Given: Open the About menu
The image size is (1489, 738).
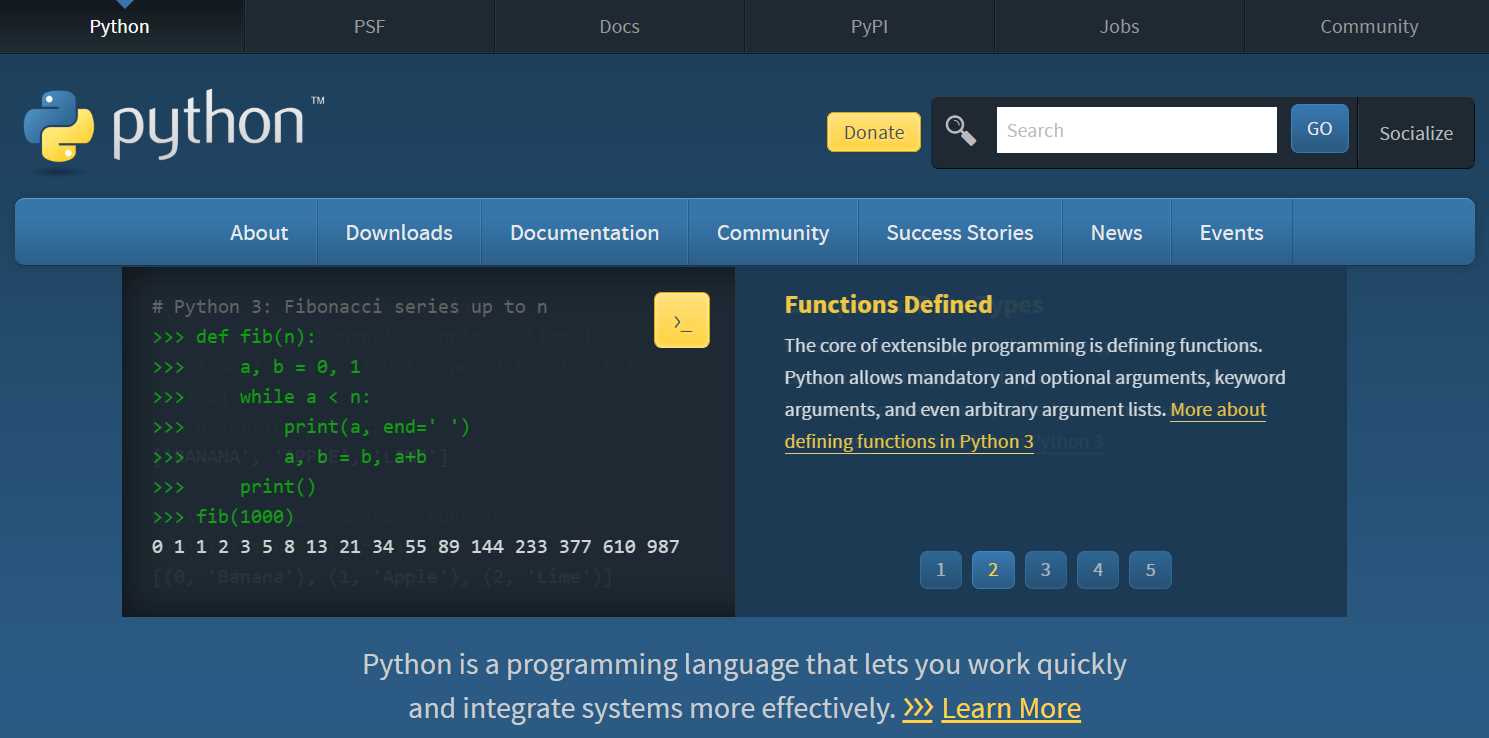Looking at the screenshot, I should [x=259, y=232].
